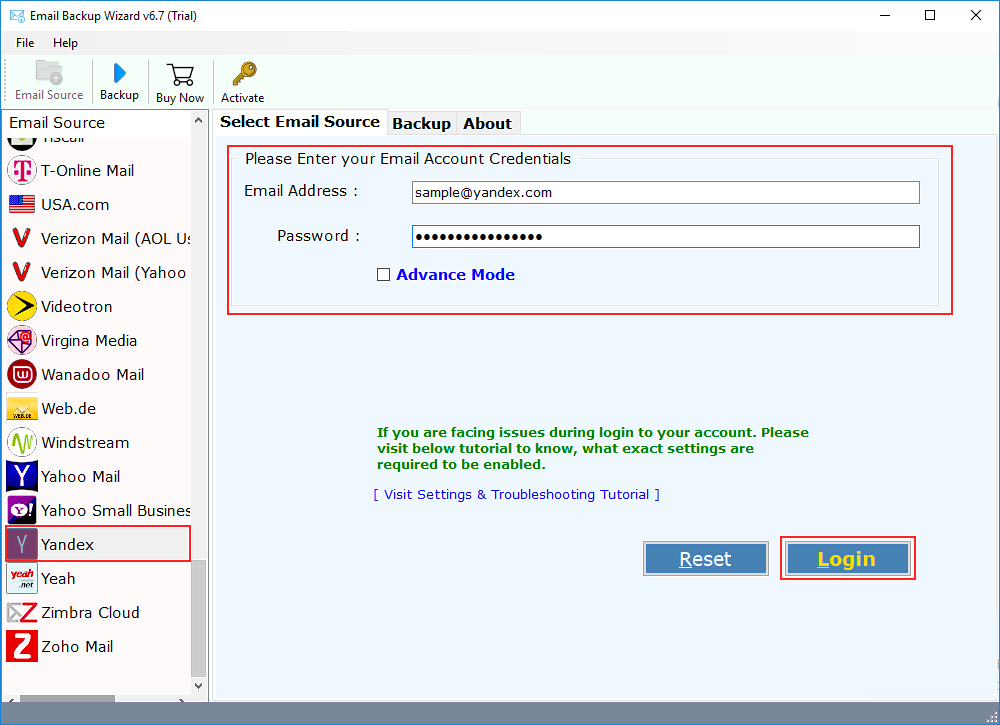The width and height of the screenshot is (1000, 725).
Task: Switch to Select Email Source tab
Action: pos(300,122)
